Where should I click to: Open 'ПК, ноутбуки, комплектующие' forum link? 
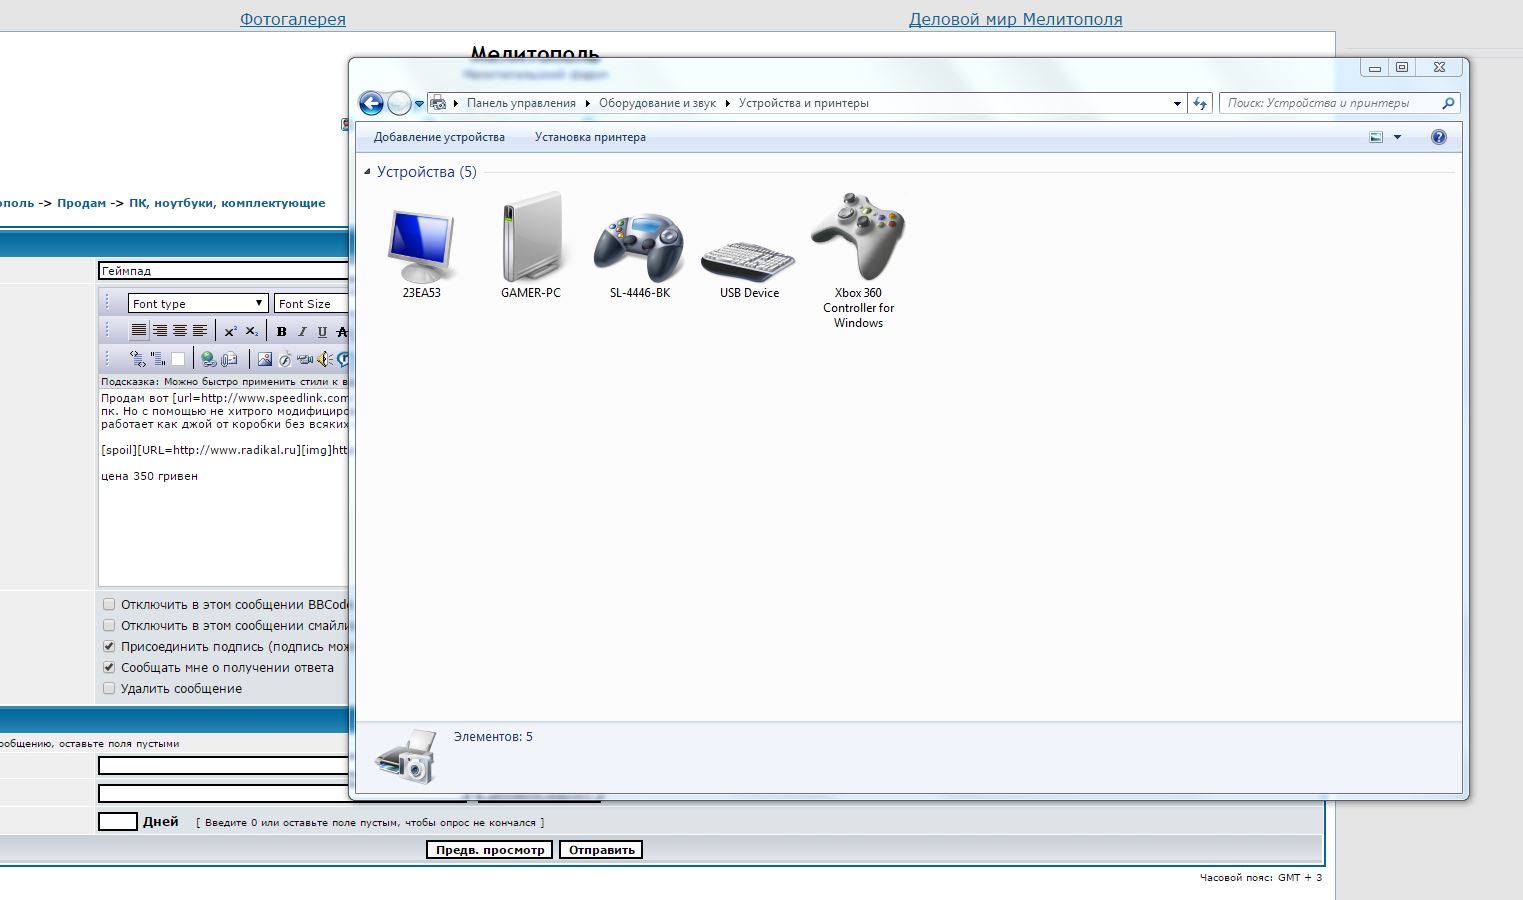[x=227, y=203]
